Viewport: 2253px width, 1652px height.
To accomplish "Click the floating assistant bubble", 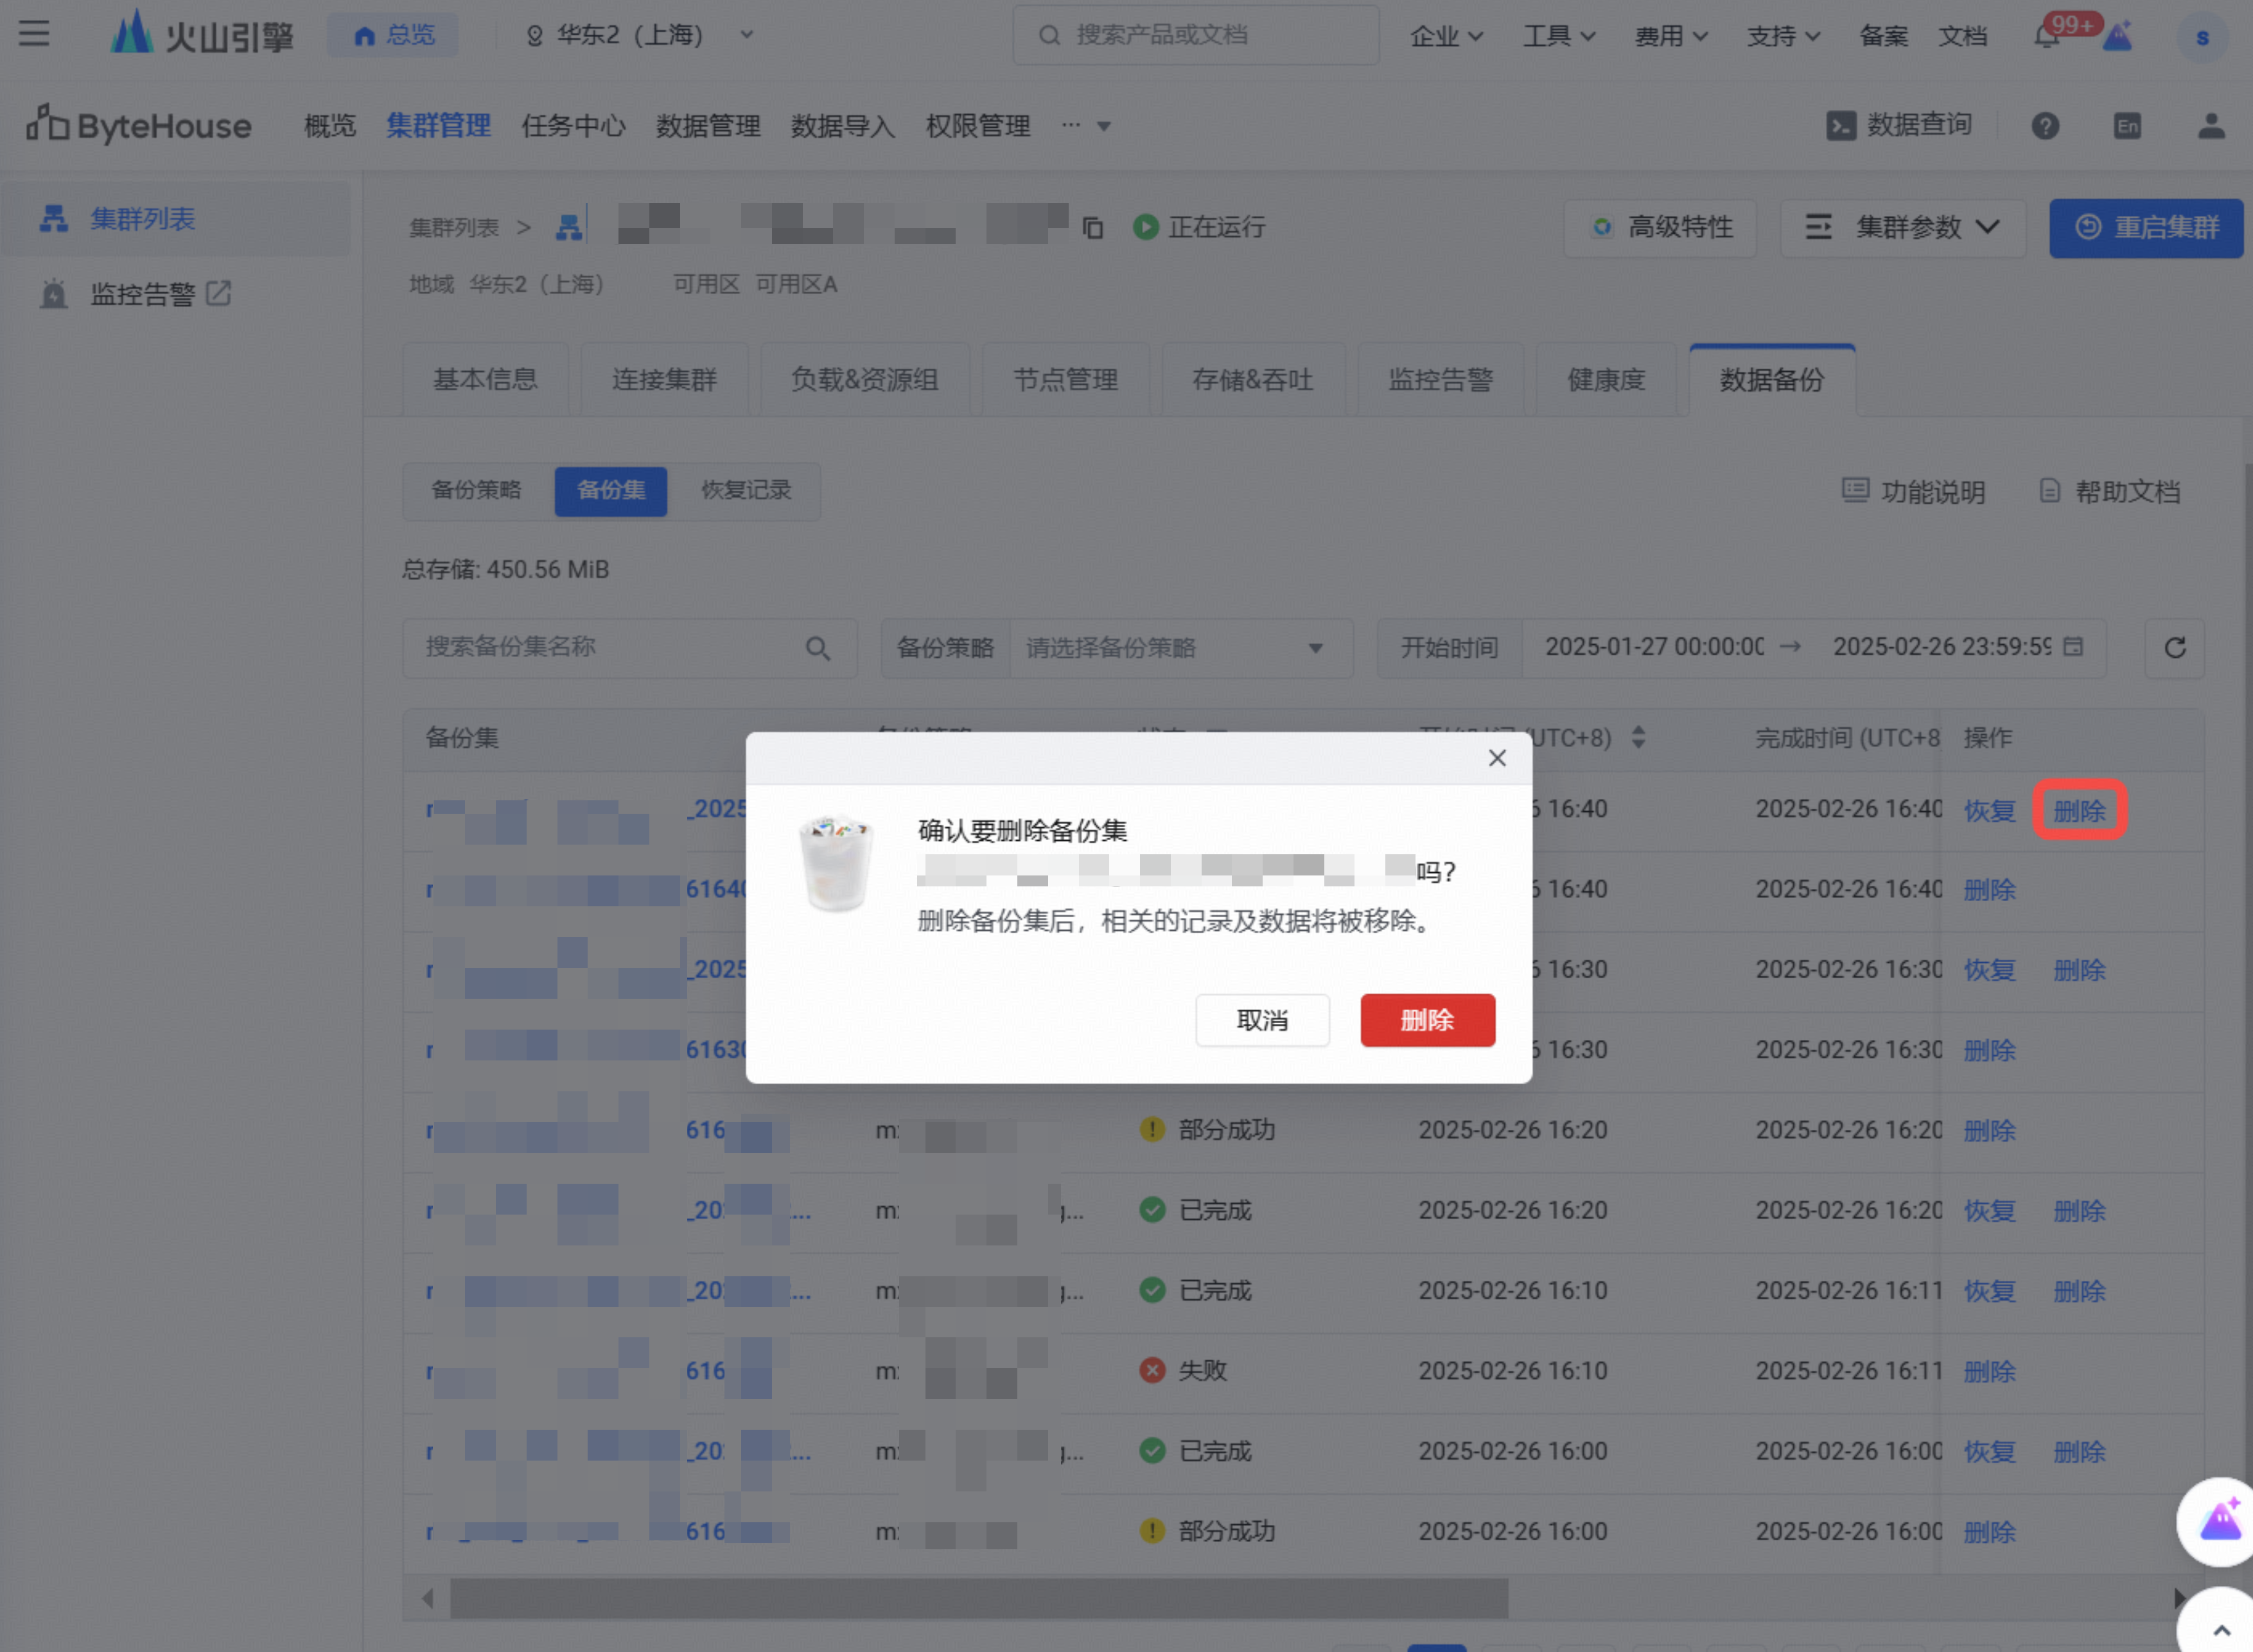I will coord(2220,1521).
